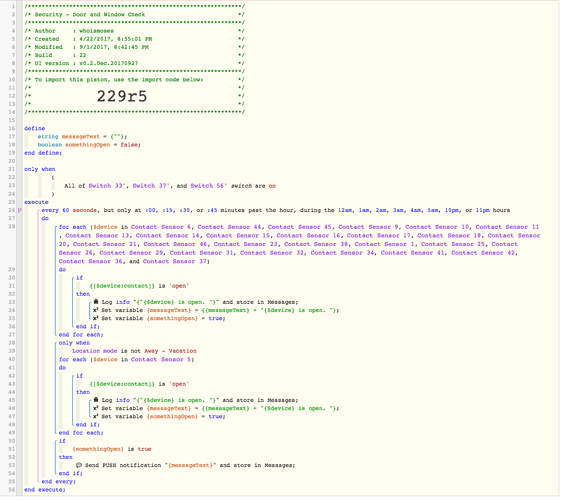Select Contact Sensor 10 in the for-each list

[x=437, y=228]
